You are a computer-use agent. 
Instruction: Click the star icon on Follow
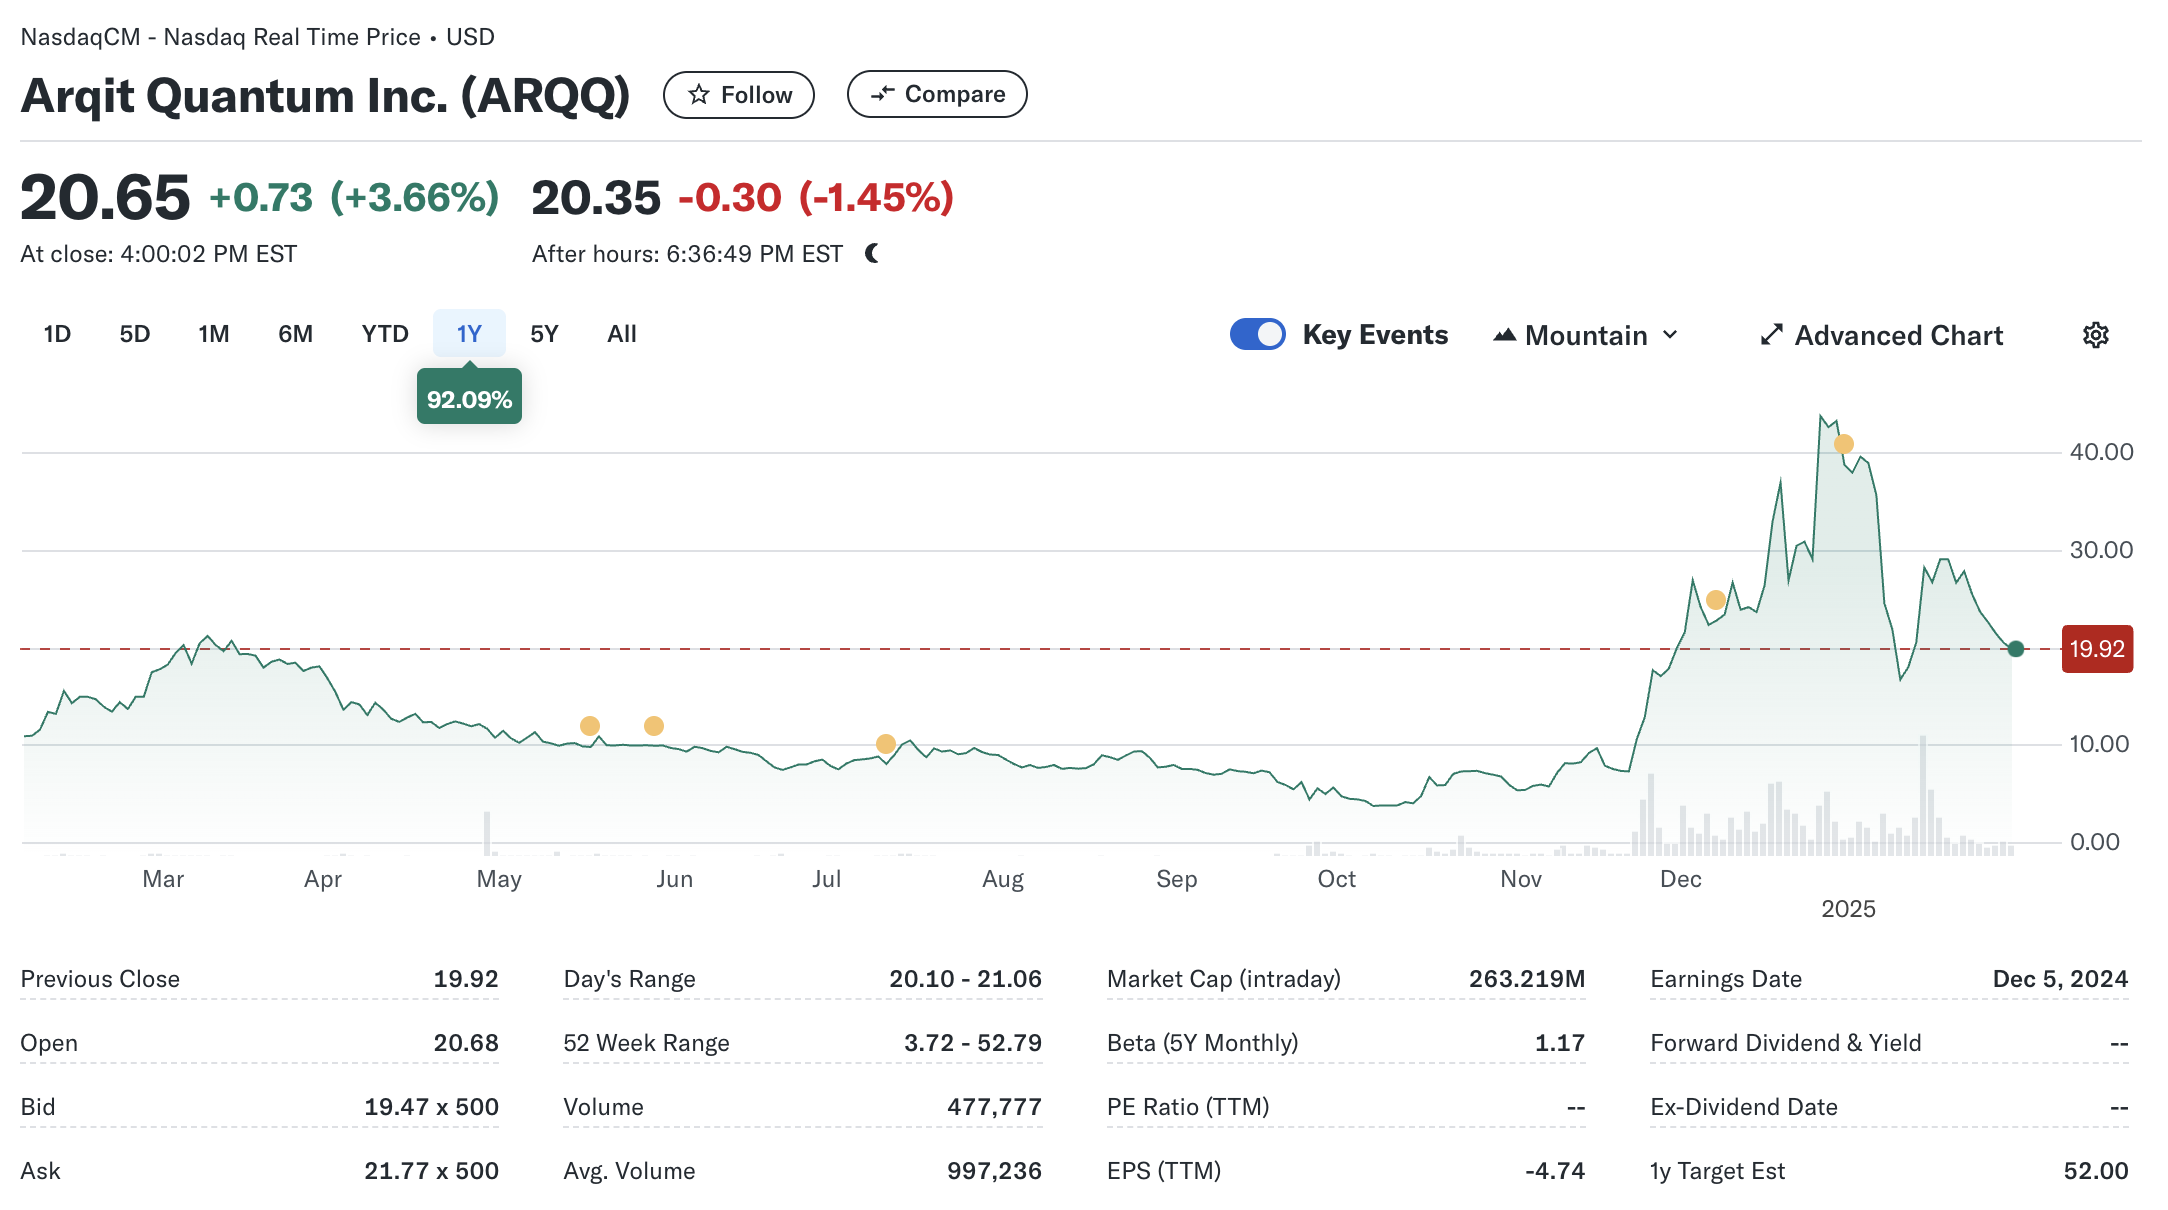tap(699, 95)
